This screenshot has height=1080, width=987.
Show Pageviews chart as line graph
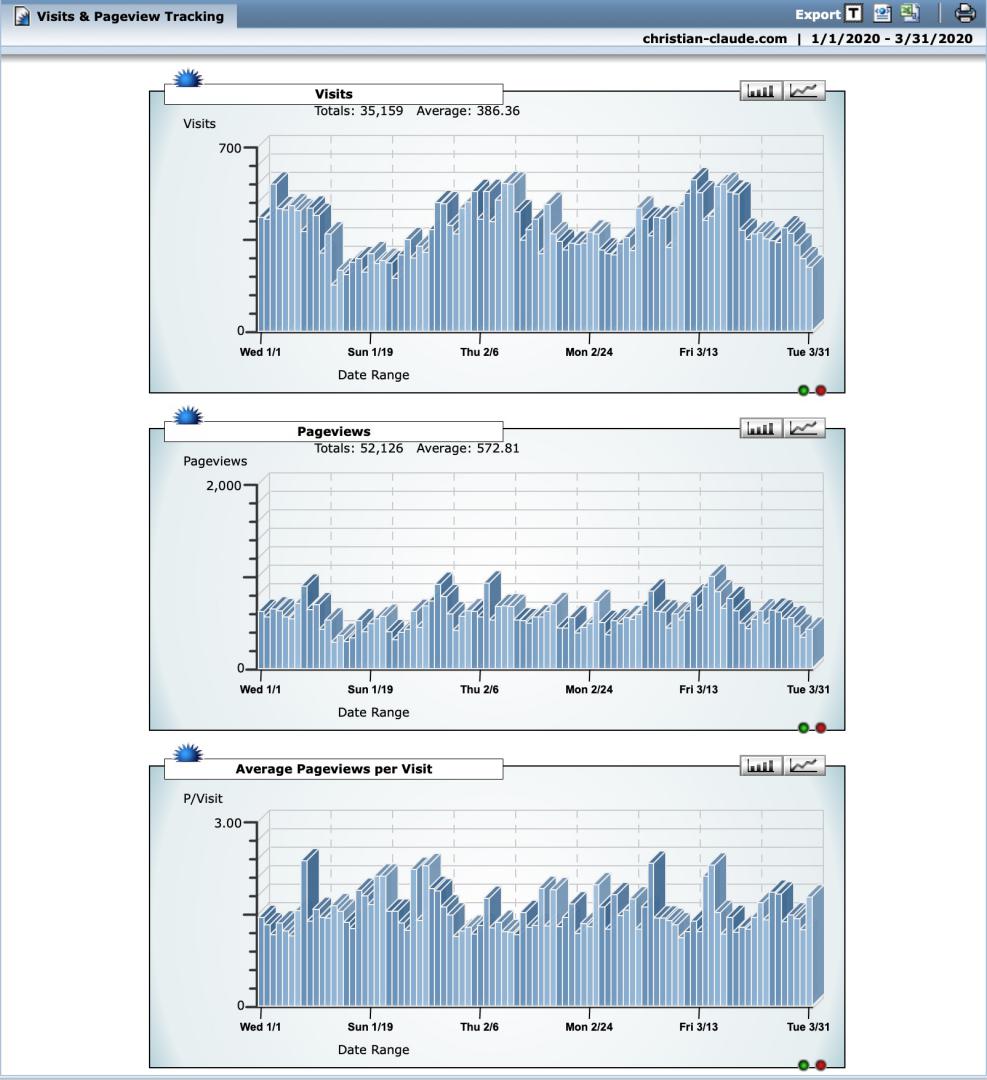tap(804, 428)
